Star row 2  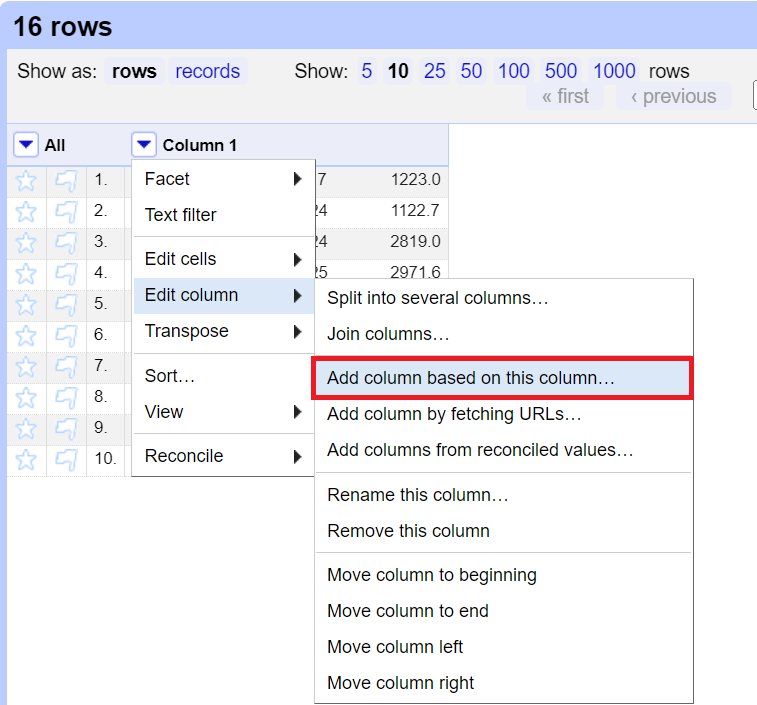click(x=26, y=212)
